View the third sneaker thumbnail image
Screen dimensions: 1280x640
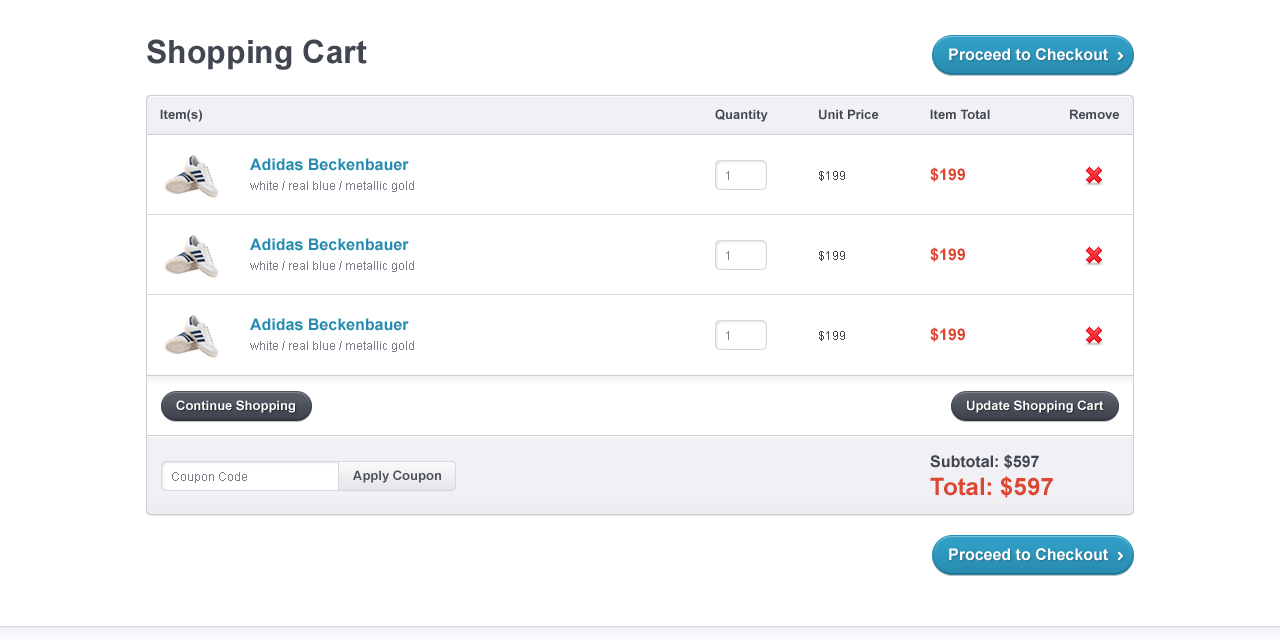pyautogui.click(x=191, y=334)
